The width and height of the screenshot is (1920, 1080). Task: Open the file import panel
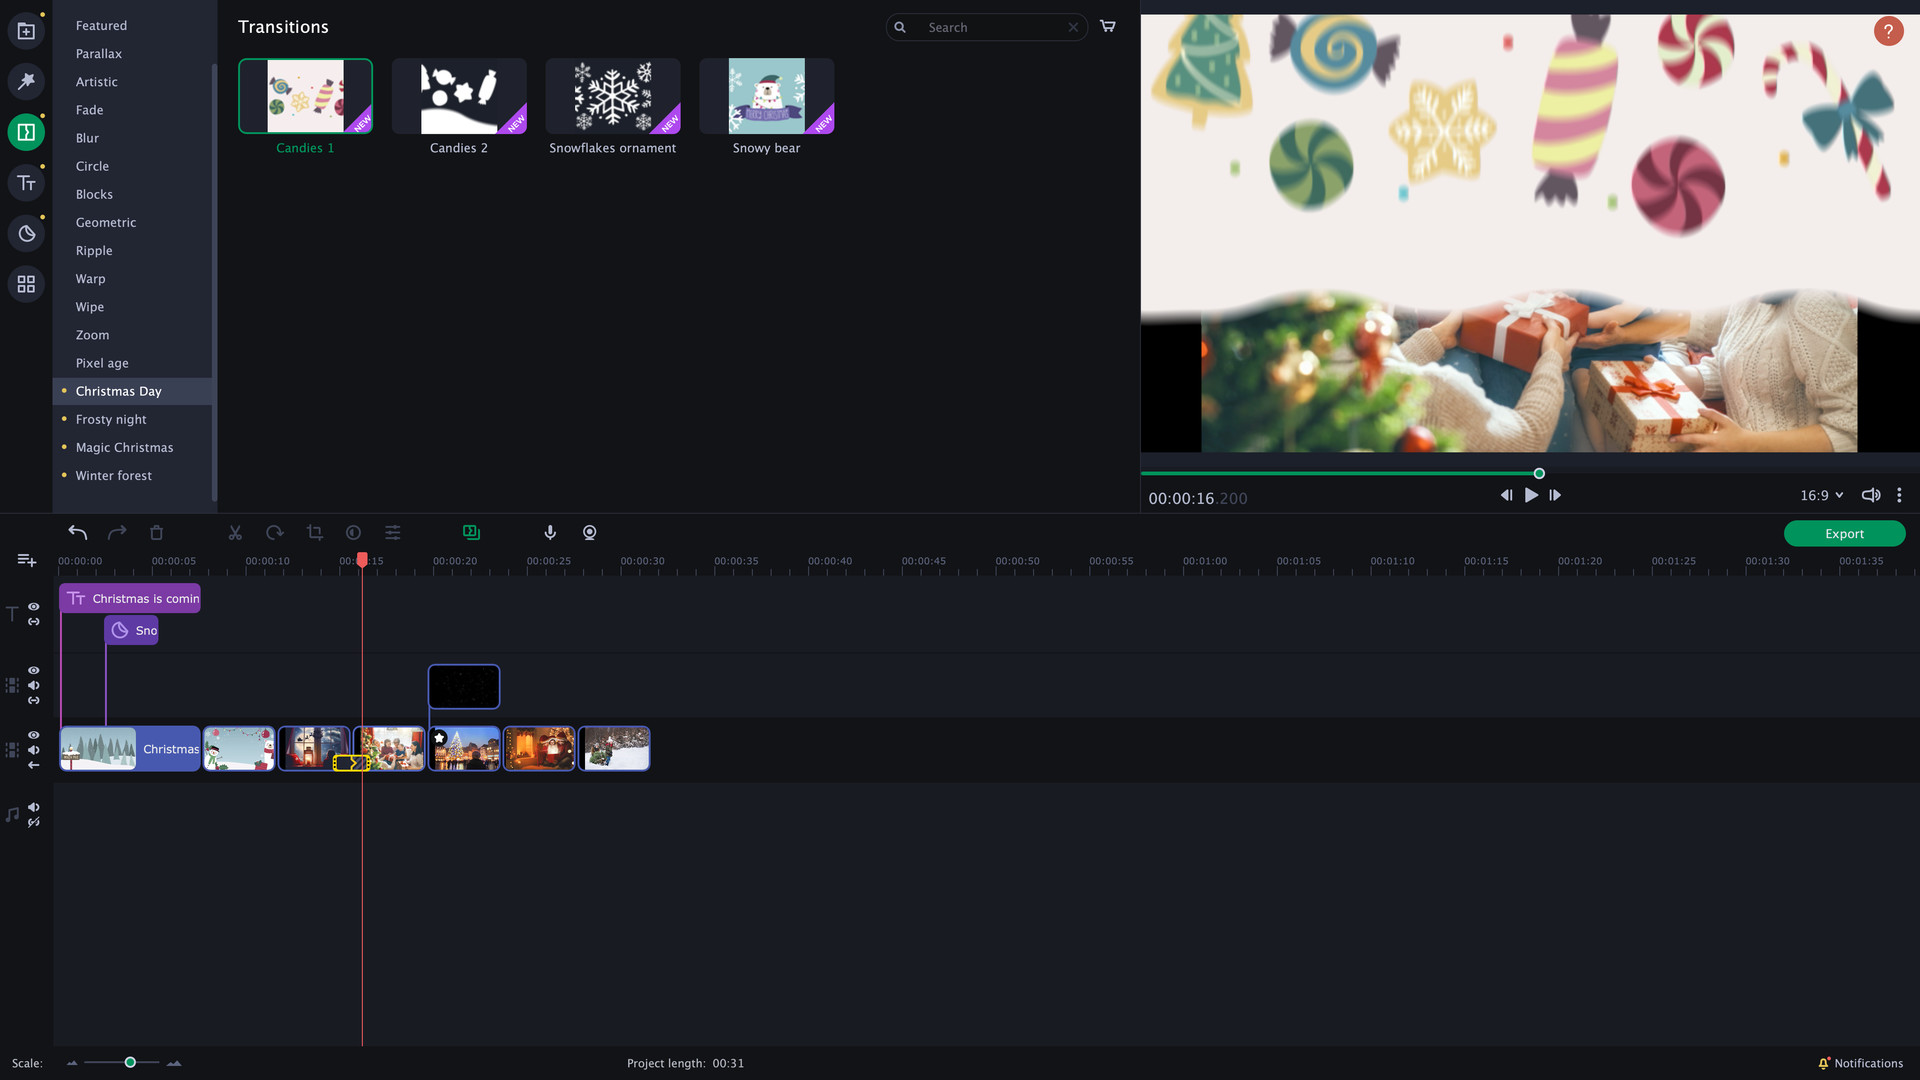click(x=26, y=30)
